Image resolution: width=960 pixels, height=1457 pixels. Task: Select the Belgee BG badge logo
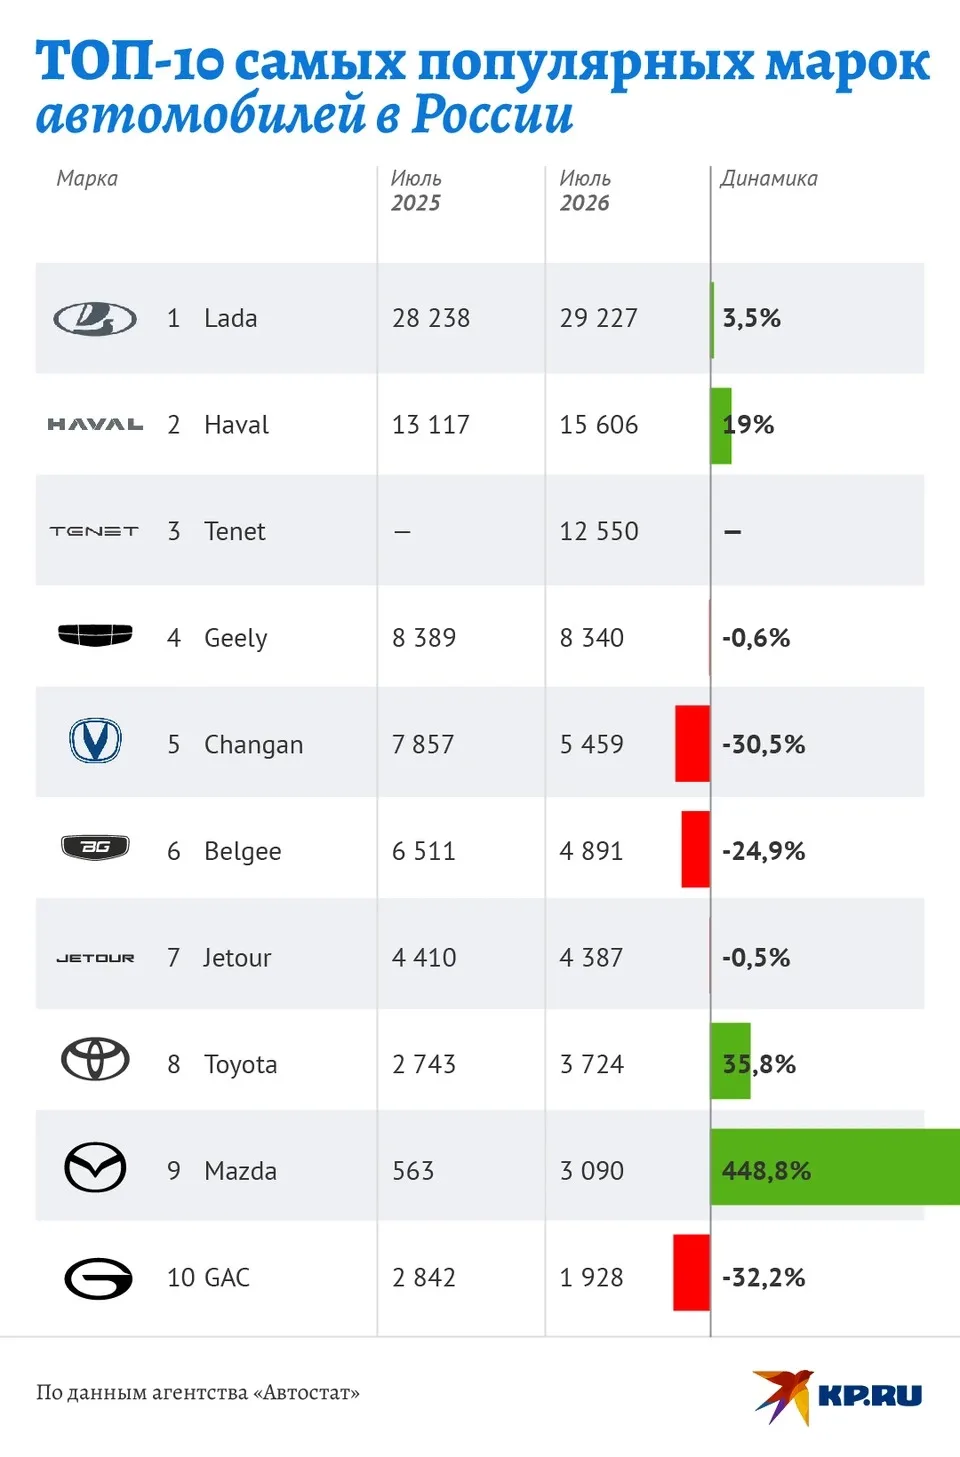(x=95, y=848)
